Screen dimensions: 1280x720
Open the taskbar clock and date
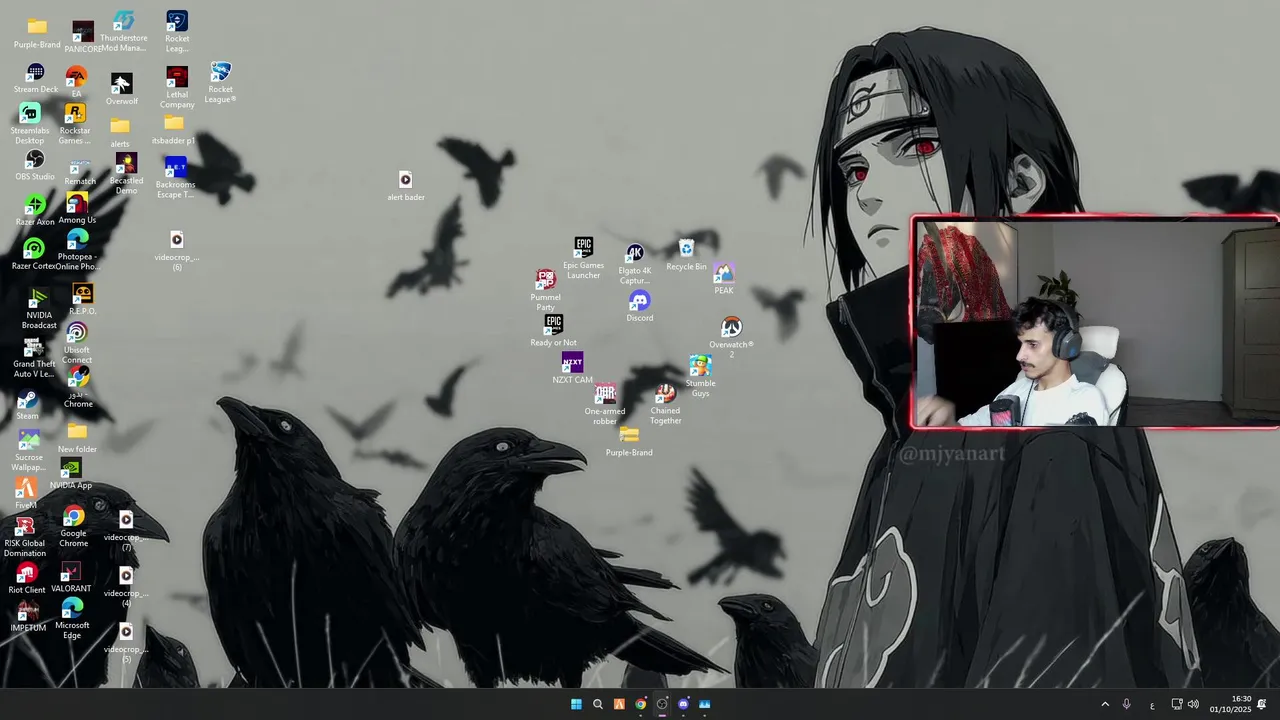1231,704
